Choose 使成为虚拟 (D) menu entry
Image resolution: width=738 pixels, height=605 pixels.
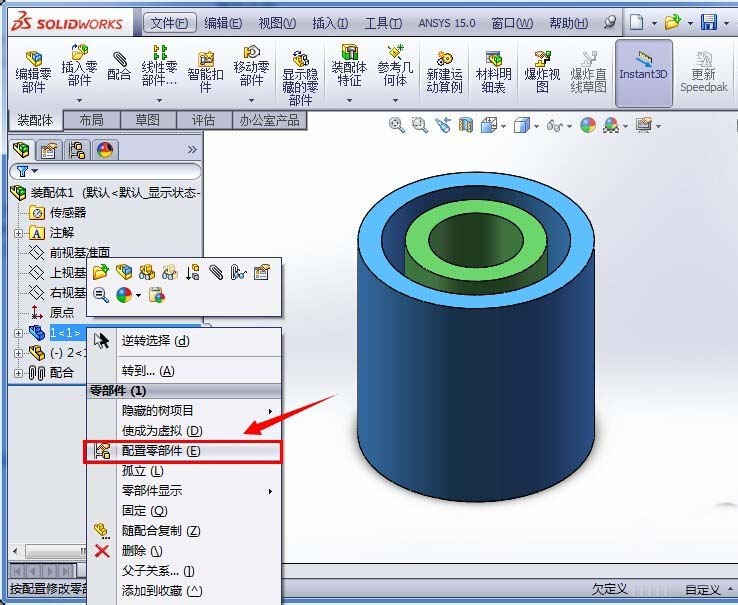coord(184,431)
